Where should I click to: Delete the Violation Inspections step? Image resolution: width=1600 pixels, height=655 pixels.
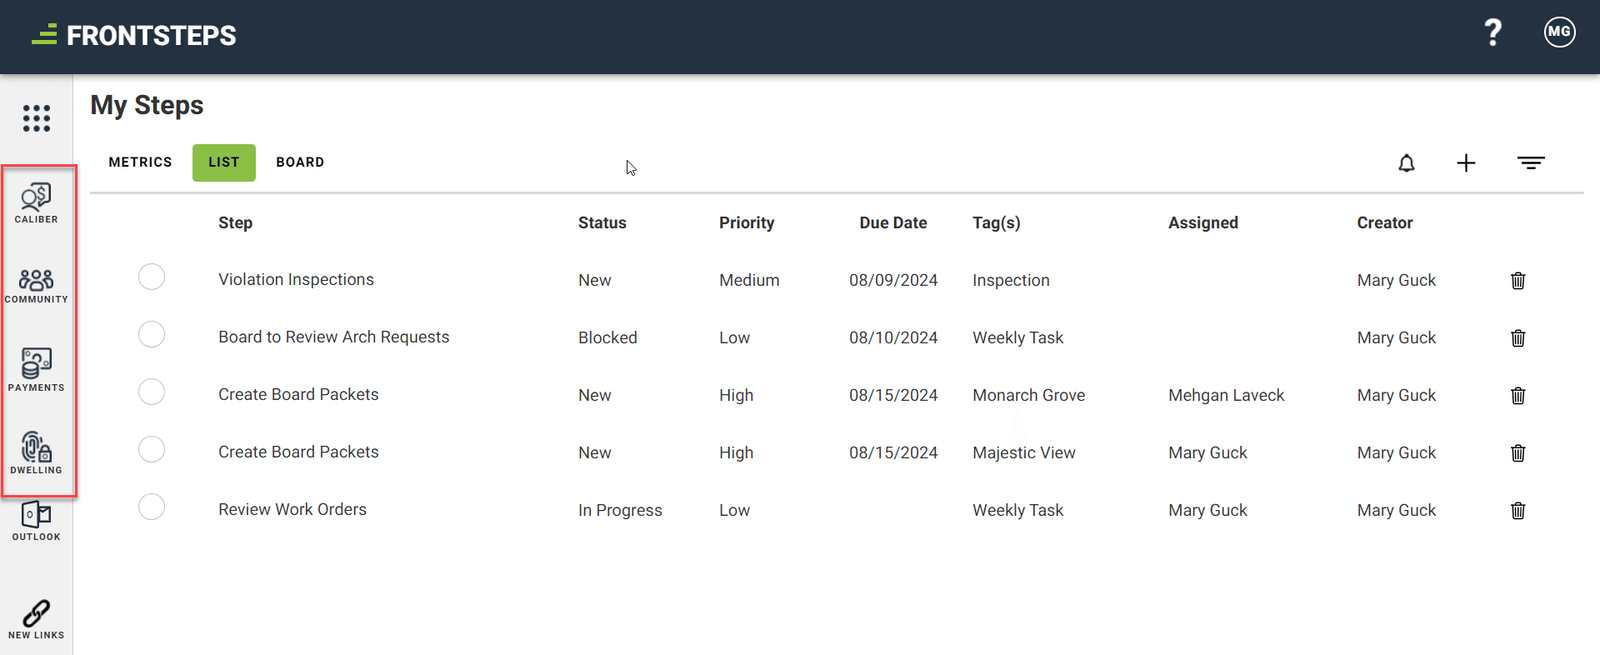pyautogui.click(x=1518, y=281)
